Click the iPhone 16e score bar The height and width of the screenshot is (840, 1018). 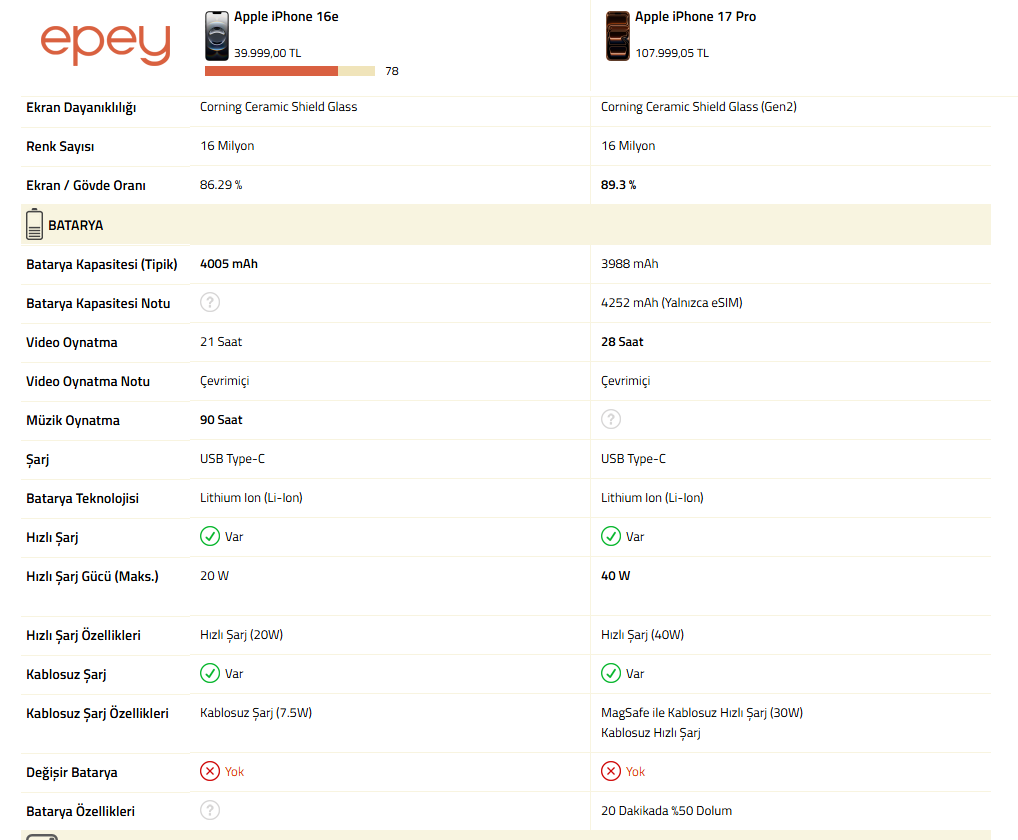290,71
